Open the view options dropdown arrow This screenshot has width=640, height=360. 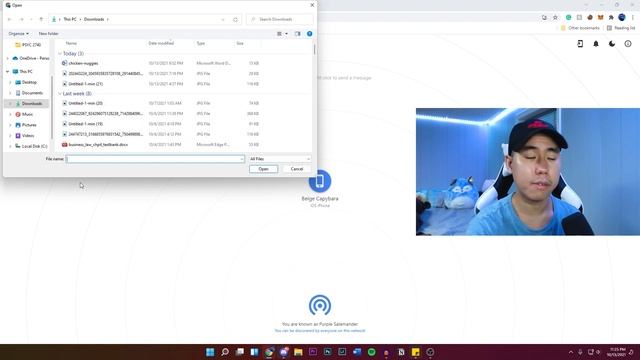pos(287,33)
